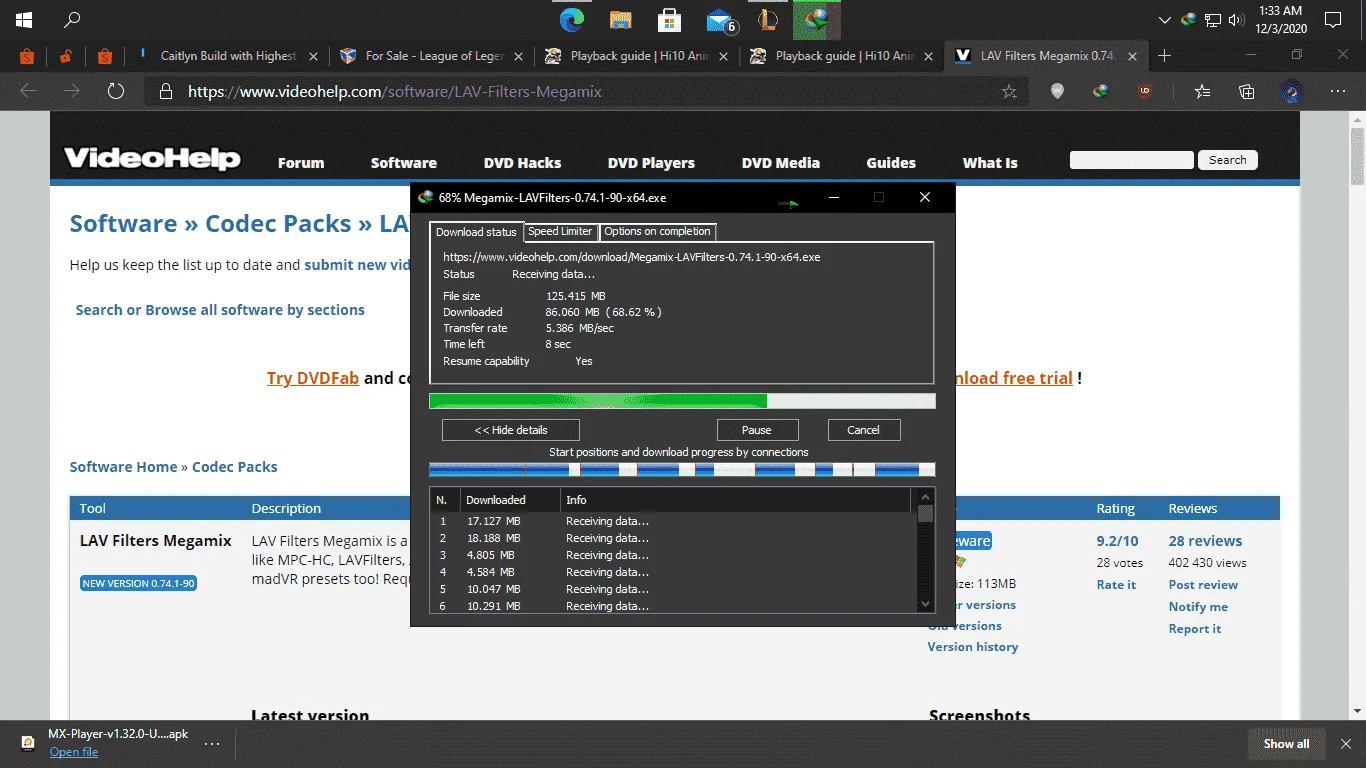Open the Action Center notifications icon
Image resolution: width=1366 pixels, height=768 pixels.
(x=1332, y=20)
